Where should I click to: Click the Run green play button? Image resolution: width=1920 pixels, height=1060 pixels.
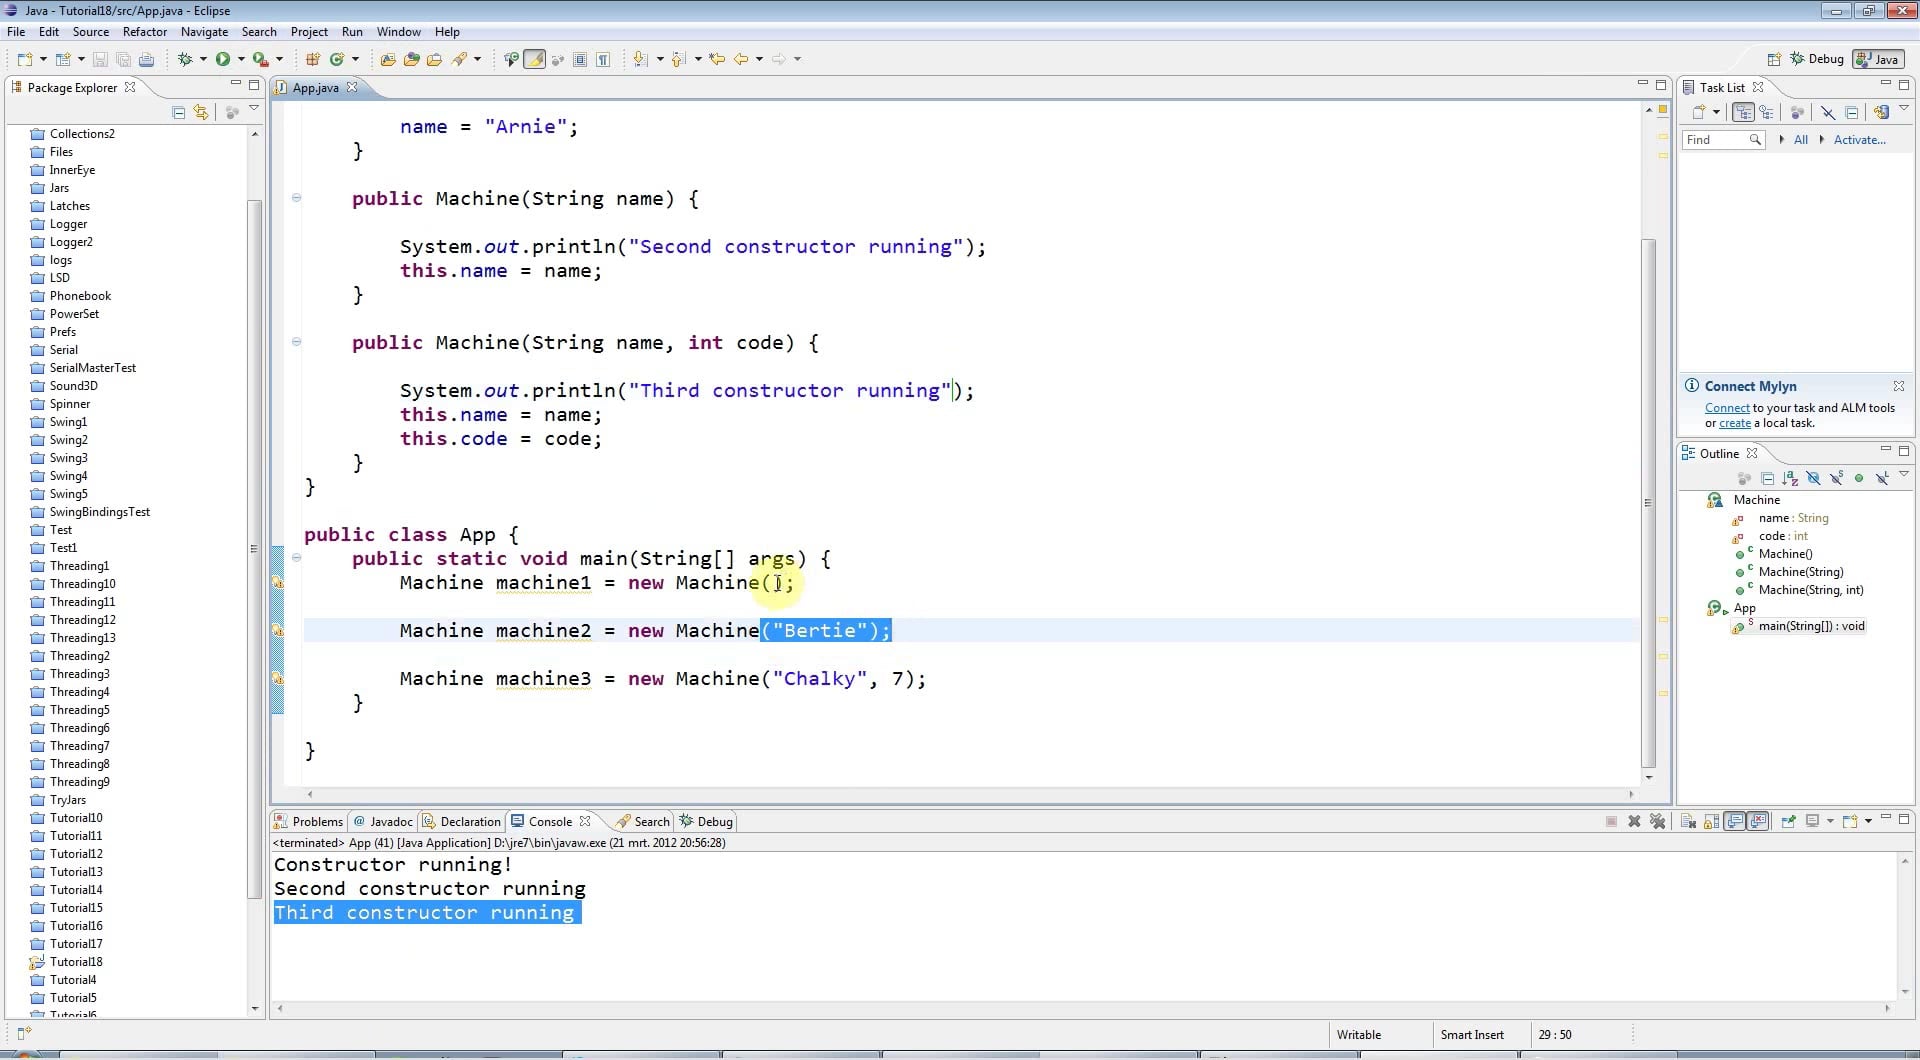[223, 59]
